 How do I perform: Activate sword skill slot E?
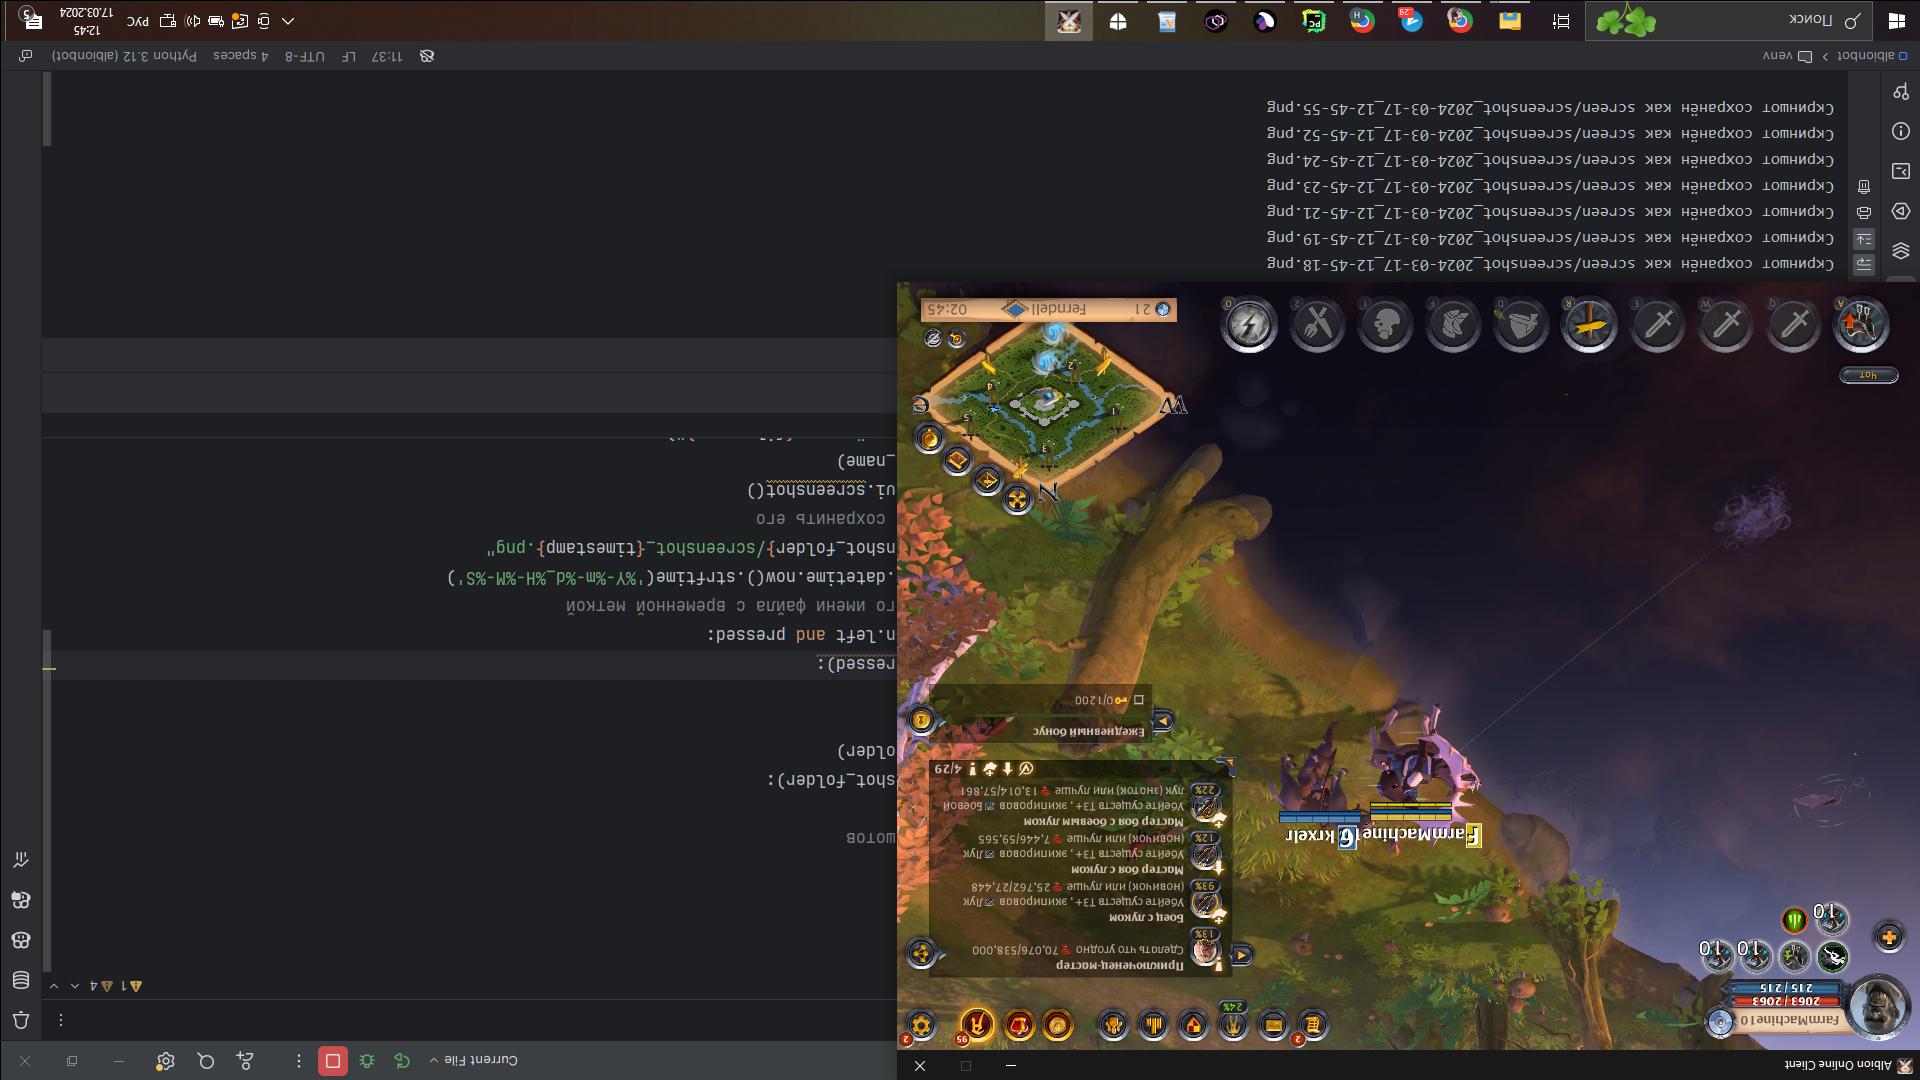tap(1657, 324)
